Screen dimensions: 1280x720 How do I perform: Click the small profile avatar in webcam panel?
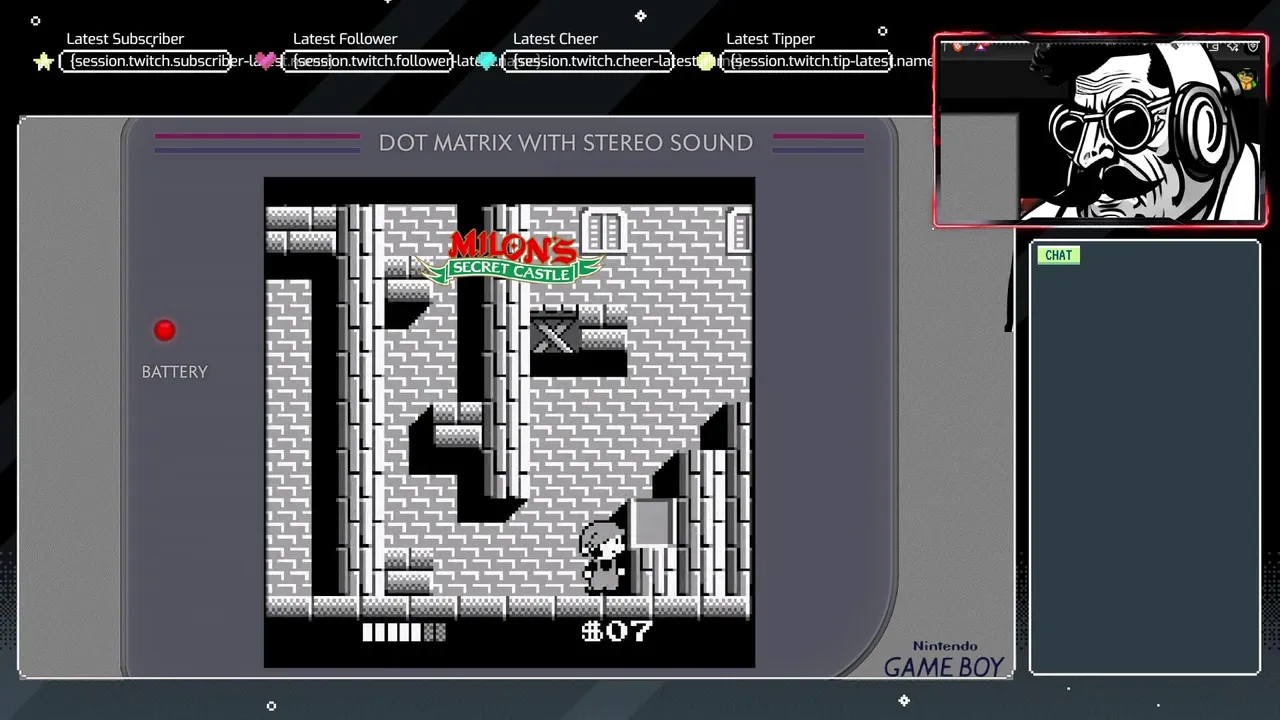1246,80
